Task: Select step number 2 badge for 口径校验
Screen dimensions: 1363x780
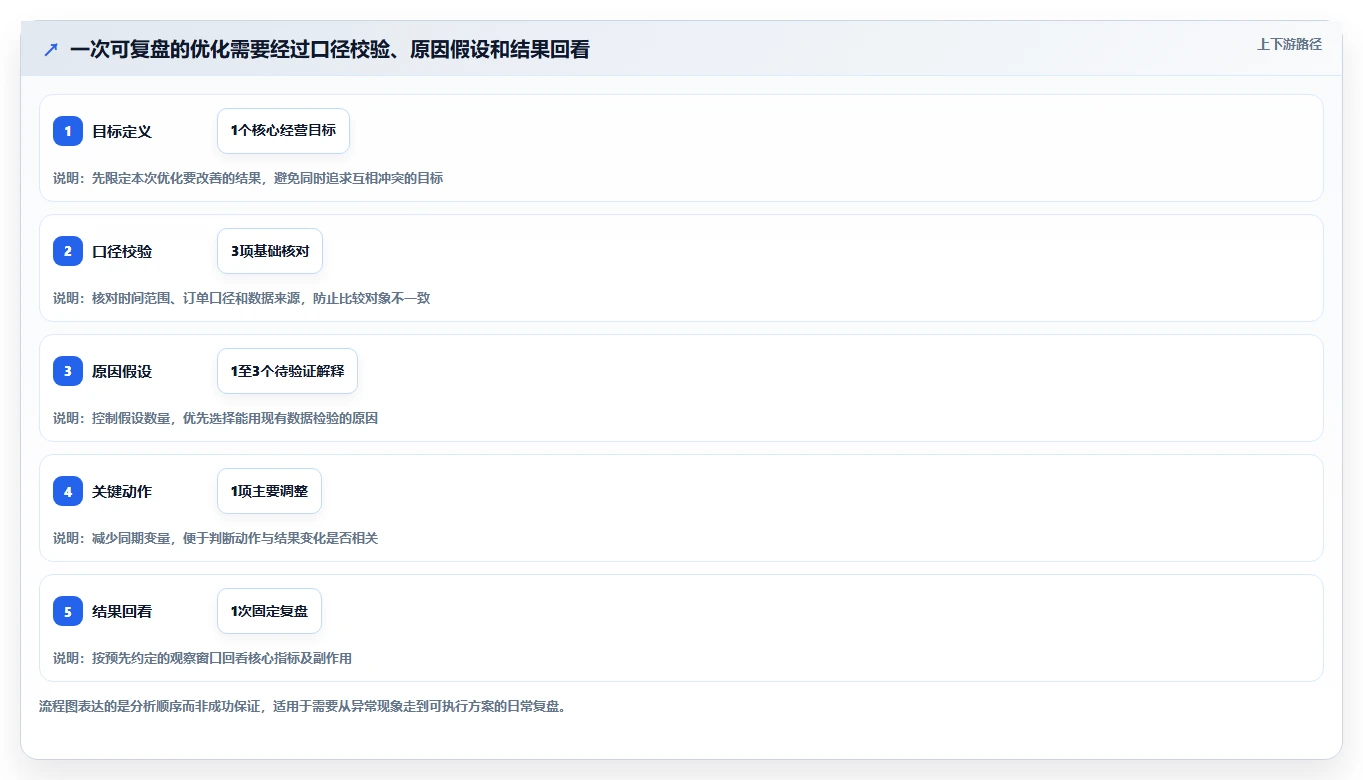Action: [68, 251]
